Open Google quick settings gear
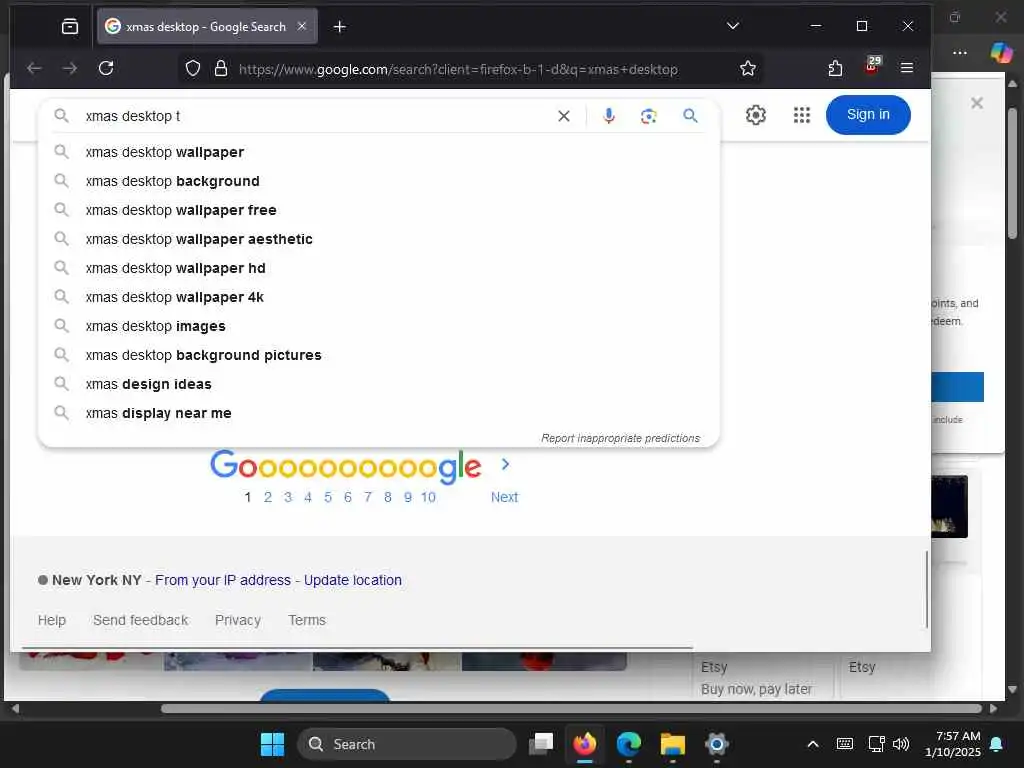Image resolution: width=1024 pixels, height=768 pixels. tap(756, 116)
